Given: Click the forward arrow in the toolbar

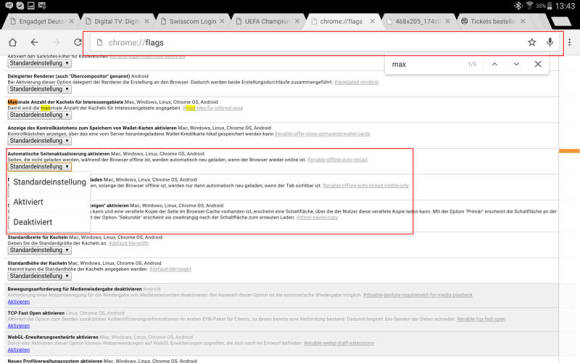Looking at the screenshot, I should (x=56, y=43).
